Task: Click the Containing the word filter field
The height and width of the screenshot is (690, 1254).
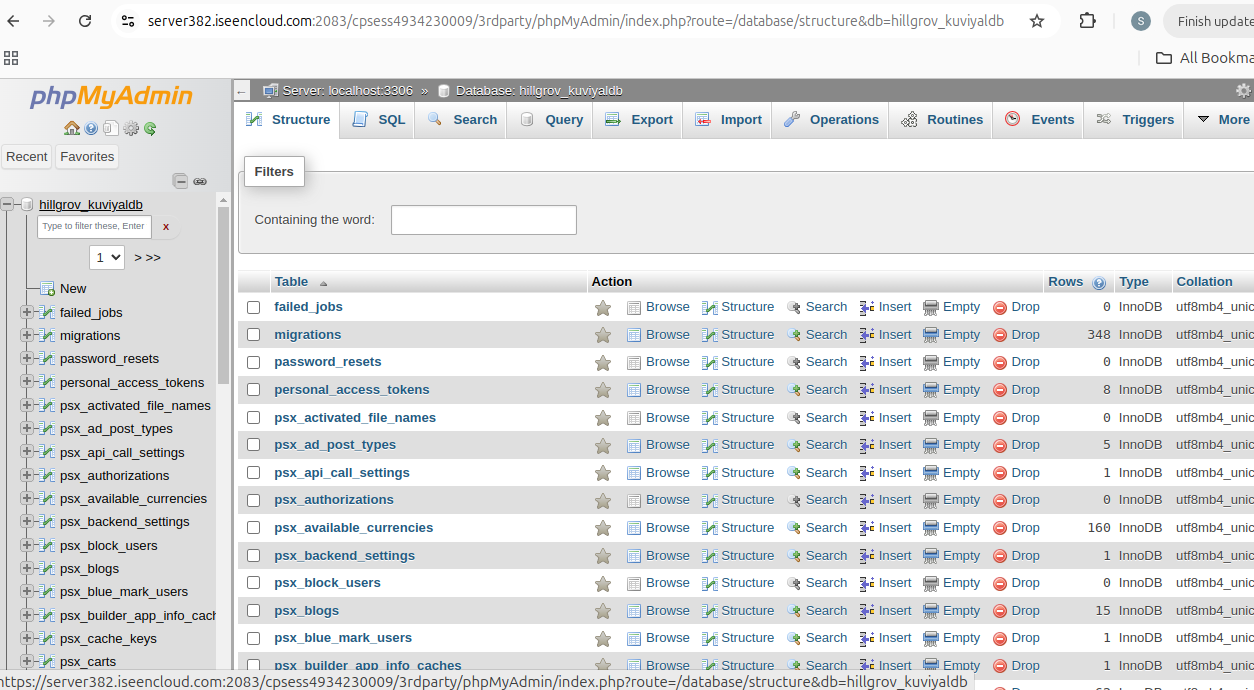Action: 483,220
